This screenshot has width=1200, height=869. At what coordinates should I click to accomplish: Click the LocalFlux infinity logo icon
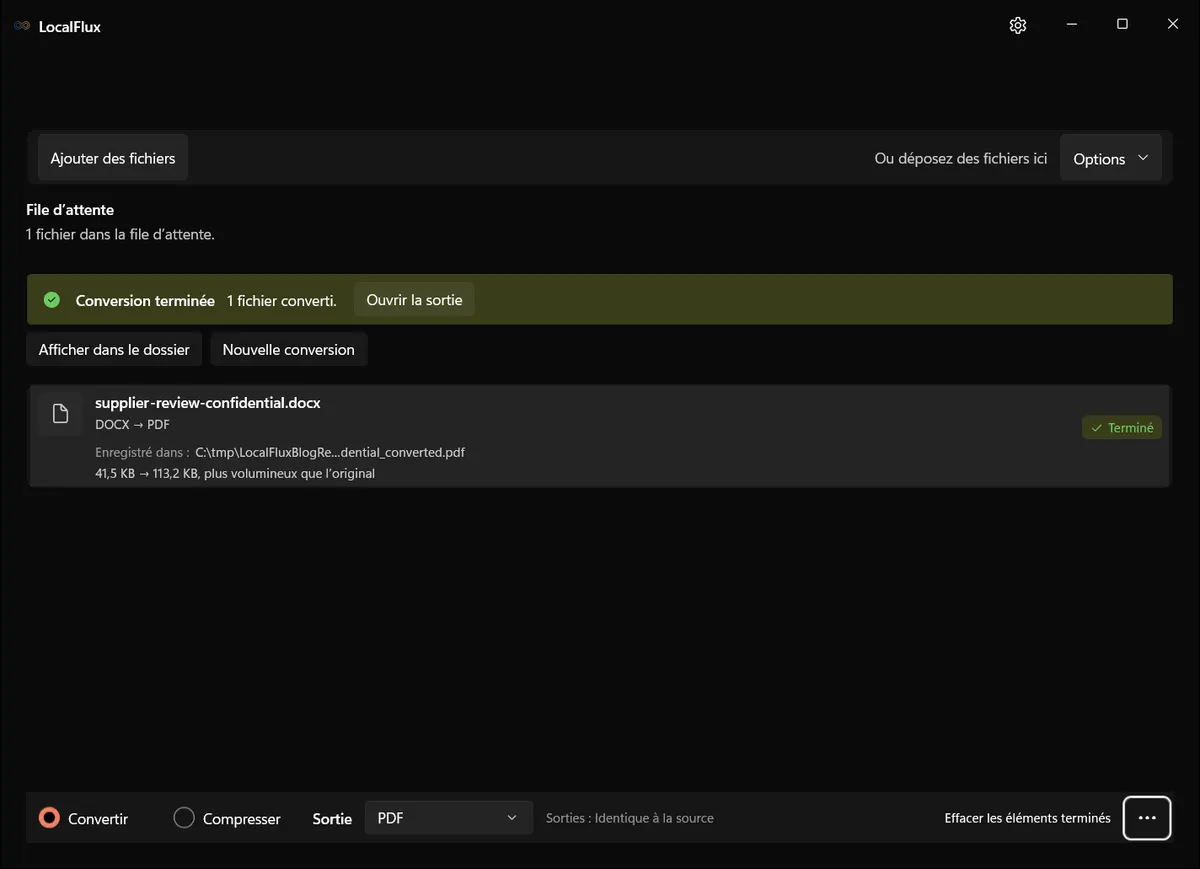pos(22,26)
